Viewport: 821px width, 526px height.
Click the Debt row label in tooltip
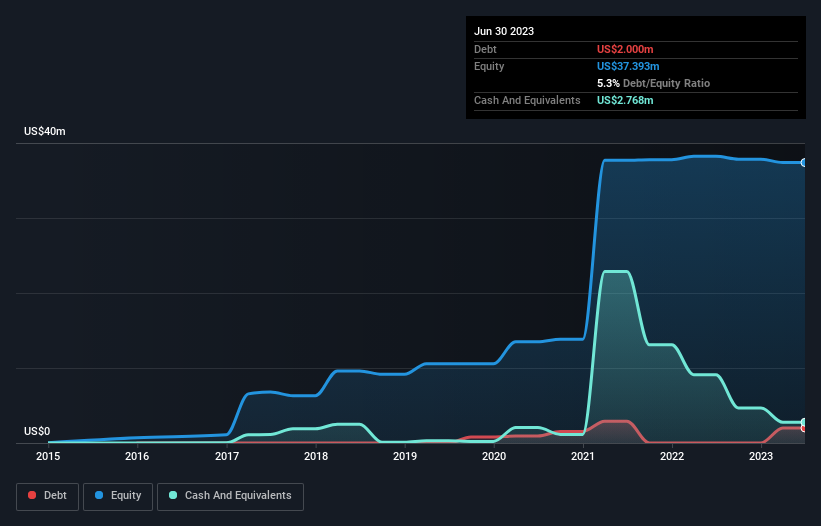point(485,49)
